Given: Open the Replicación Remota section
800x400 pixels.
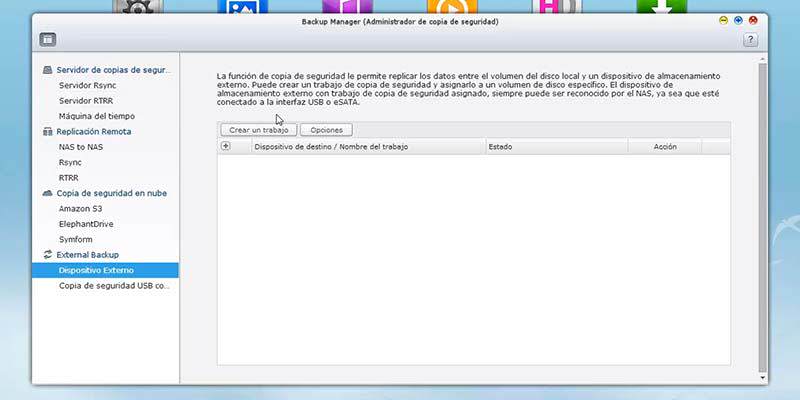Looking at the screenshot, I should [93, 131].
